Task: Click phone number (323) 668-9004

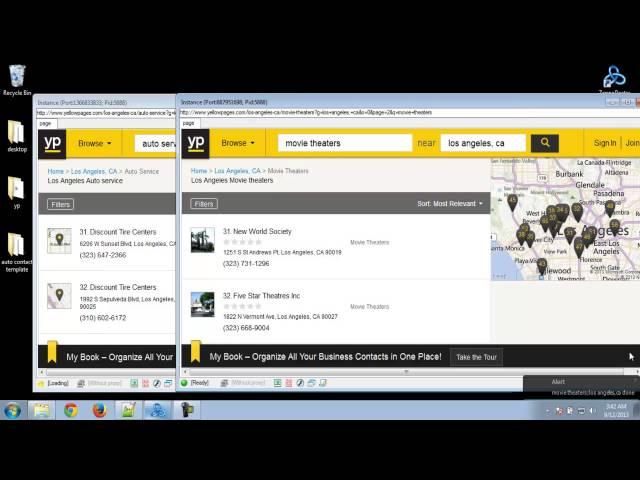Action: tap(246, 328)
